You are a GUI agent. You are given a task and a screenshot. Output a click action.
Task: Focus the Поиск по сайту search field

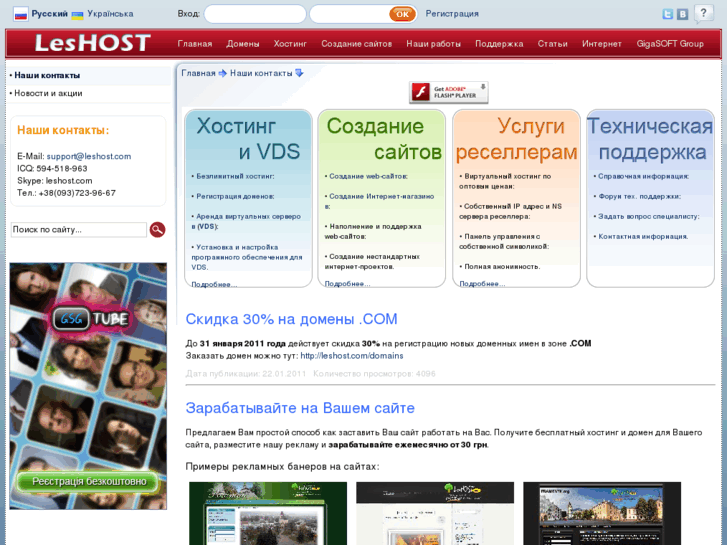(x=78, y=230)
